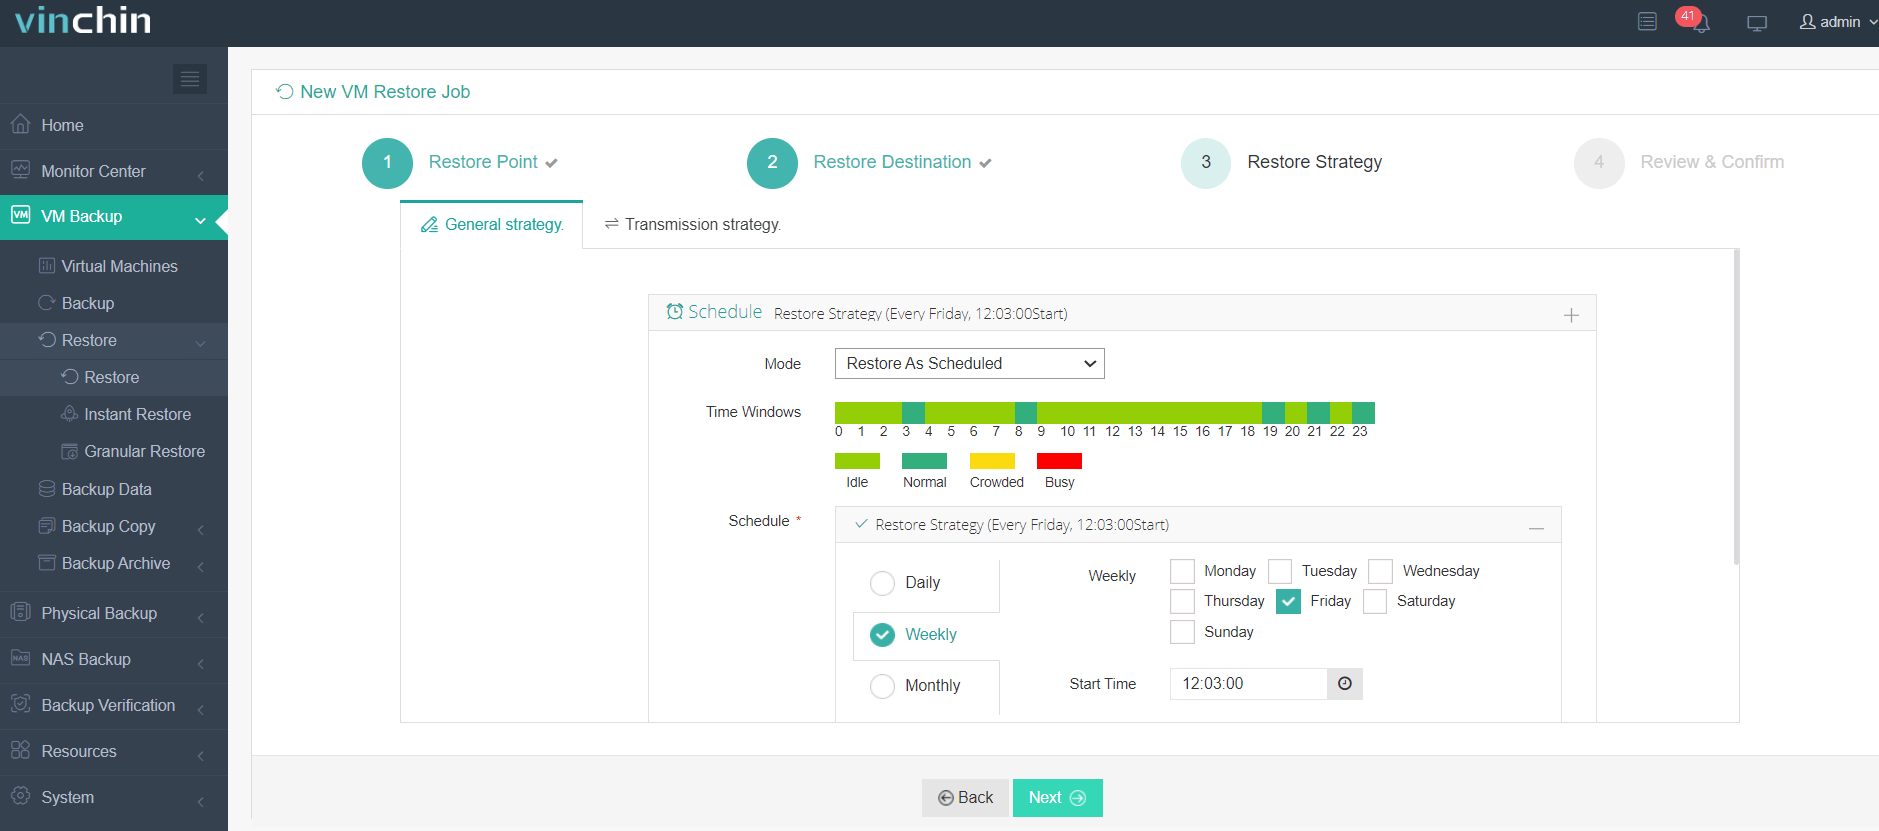Screen dimensions: 1879x831
Task: Check the Saturday checkbox
Action: (x=1375, y=601)
